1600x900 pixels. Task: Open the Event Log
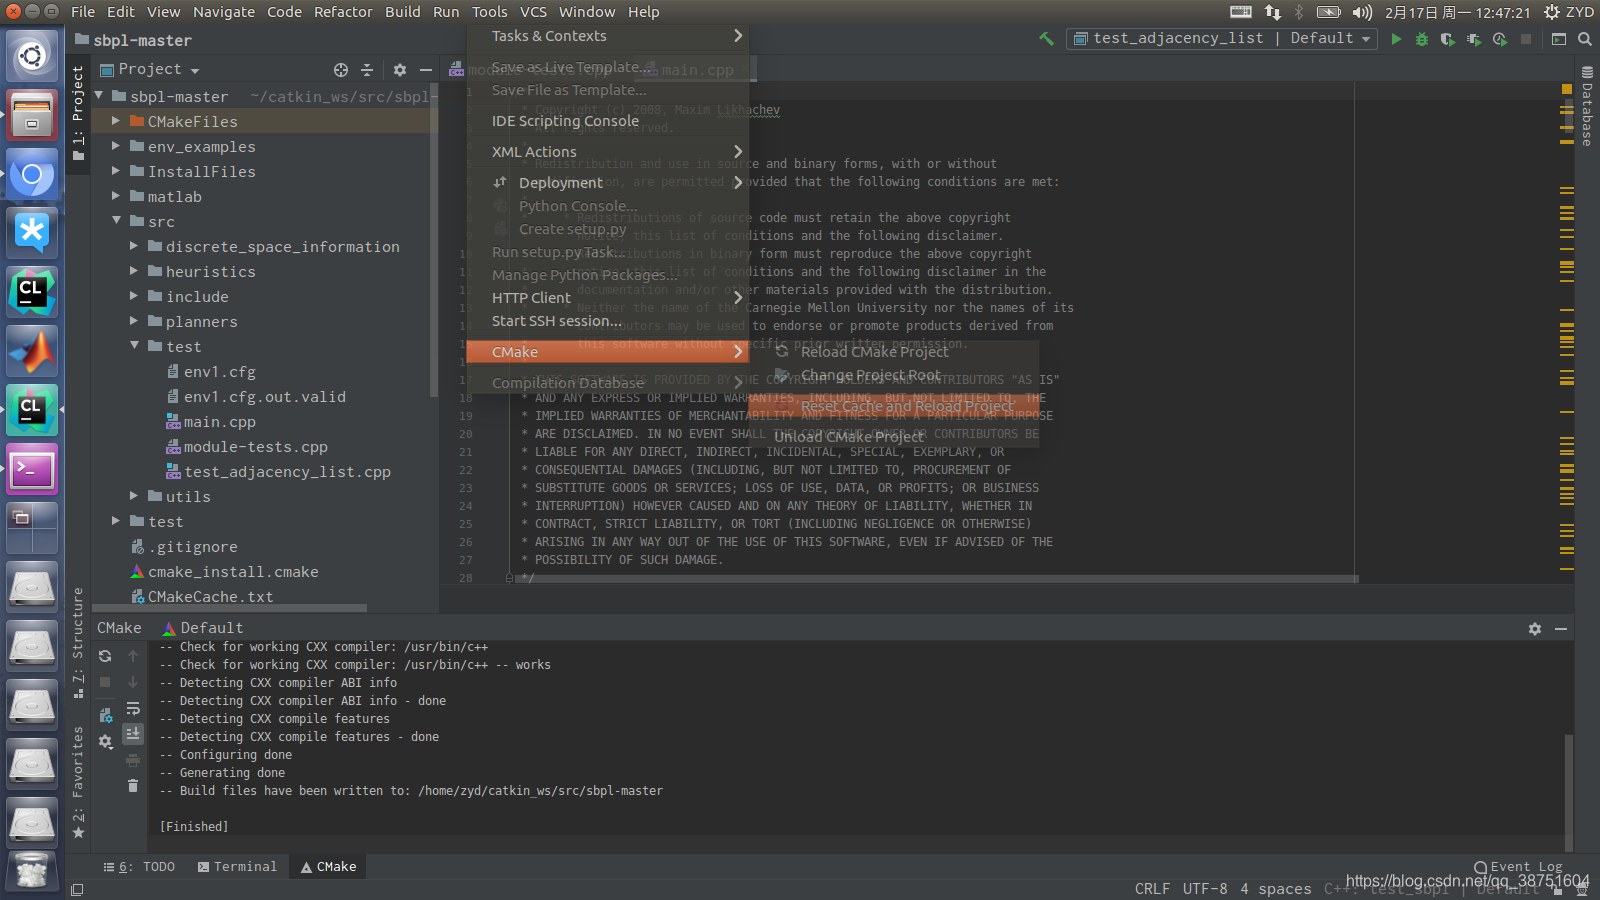tap(1517, 867)
